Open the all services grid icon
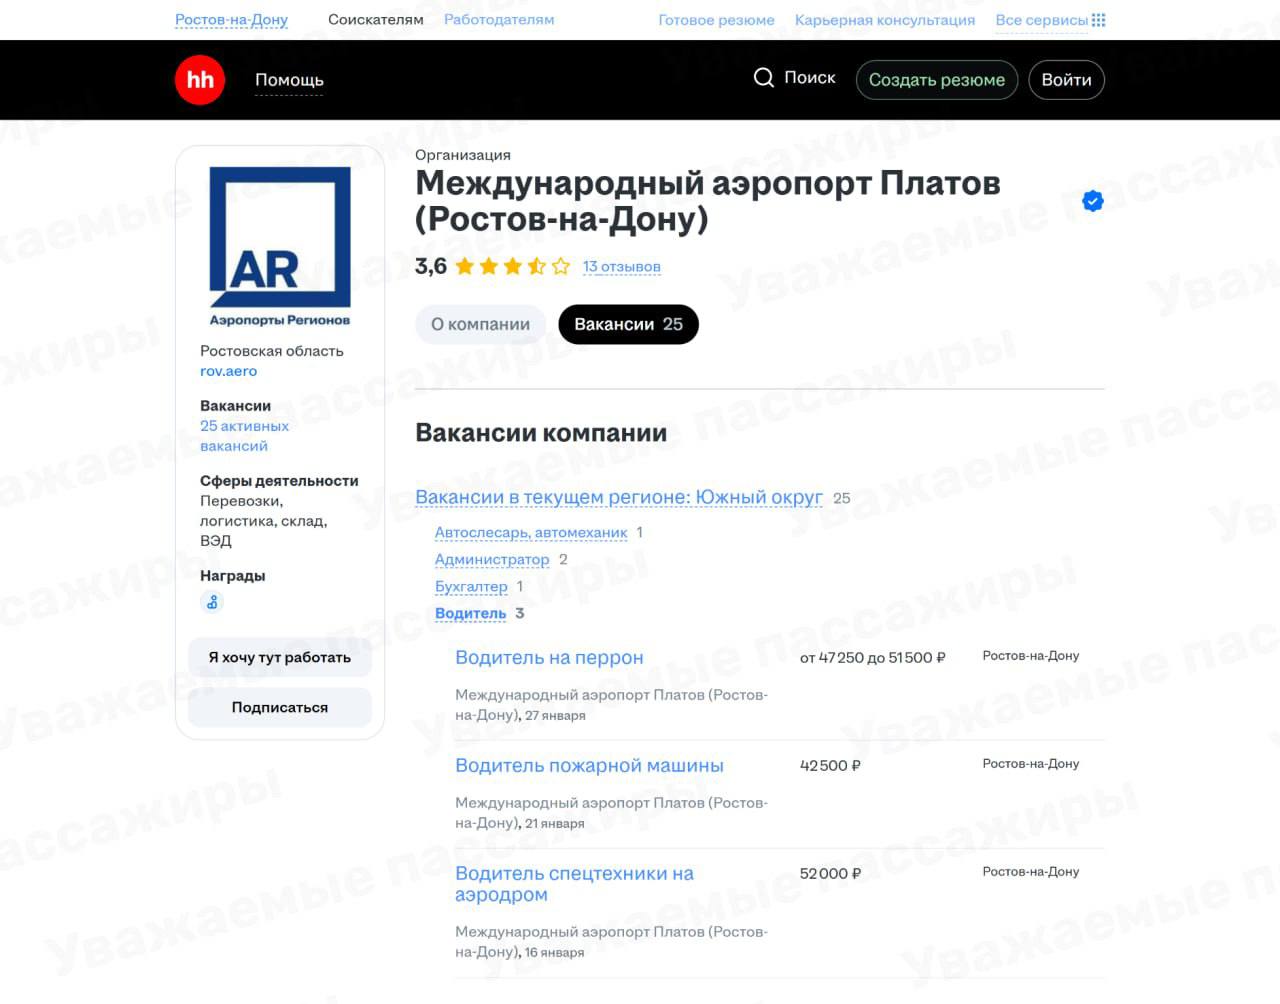Image resolution: width=1280 pixels, height=1004 pixels. point(1099,20)
